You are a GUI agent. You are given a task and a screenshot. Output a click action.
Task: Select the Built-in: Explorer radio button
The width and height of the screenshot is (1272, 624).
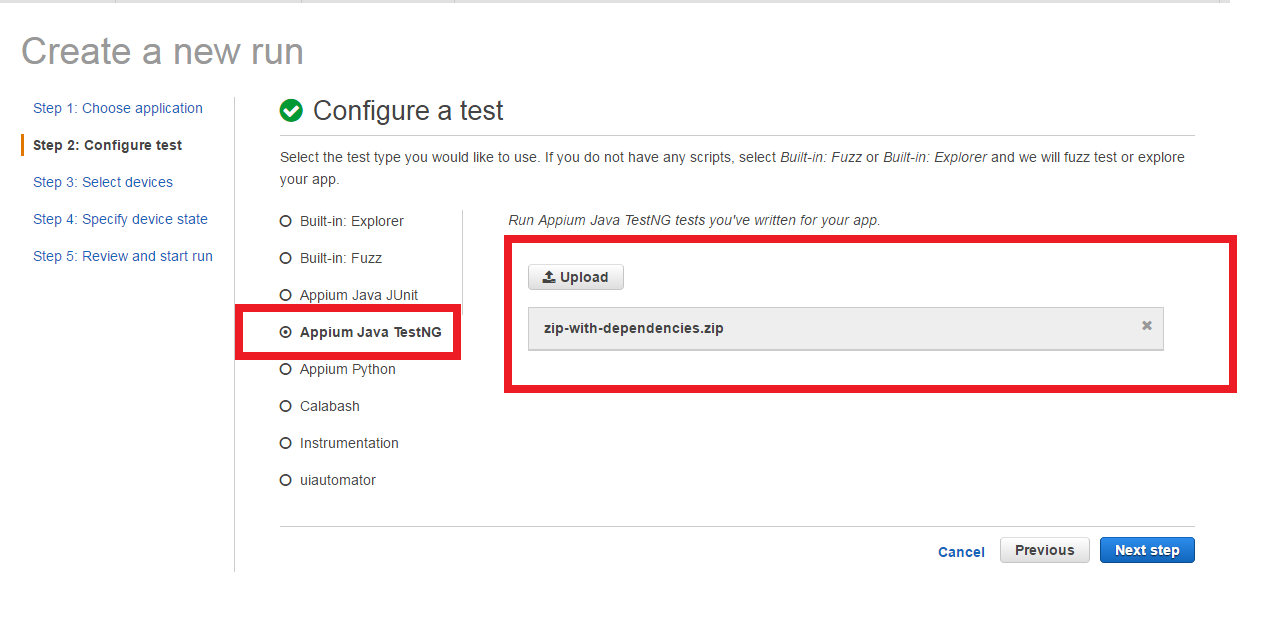click(x=286, y=221)
